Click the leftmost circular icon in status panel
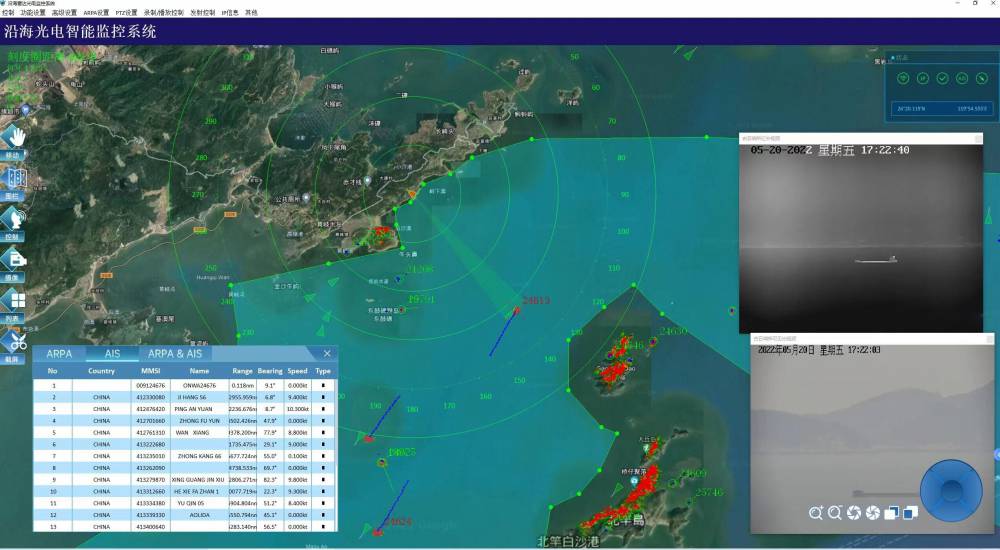Image resolution: width=1000 pixels, height=550 pixels. click(x=903, y=78)
